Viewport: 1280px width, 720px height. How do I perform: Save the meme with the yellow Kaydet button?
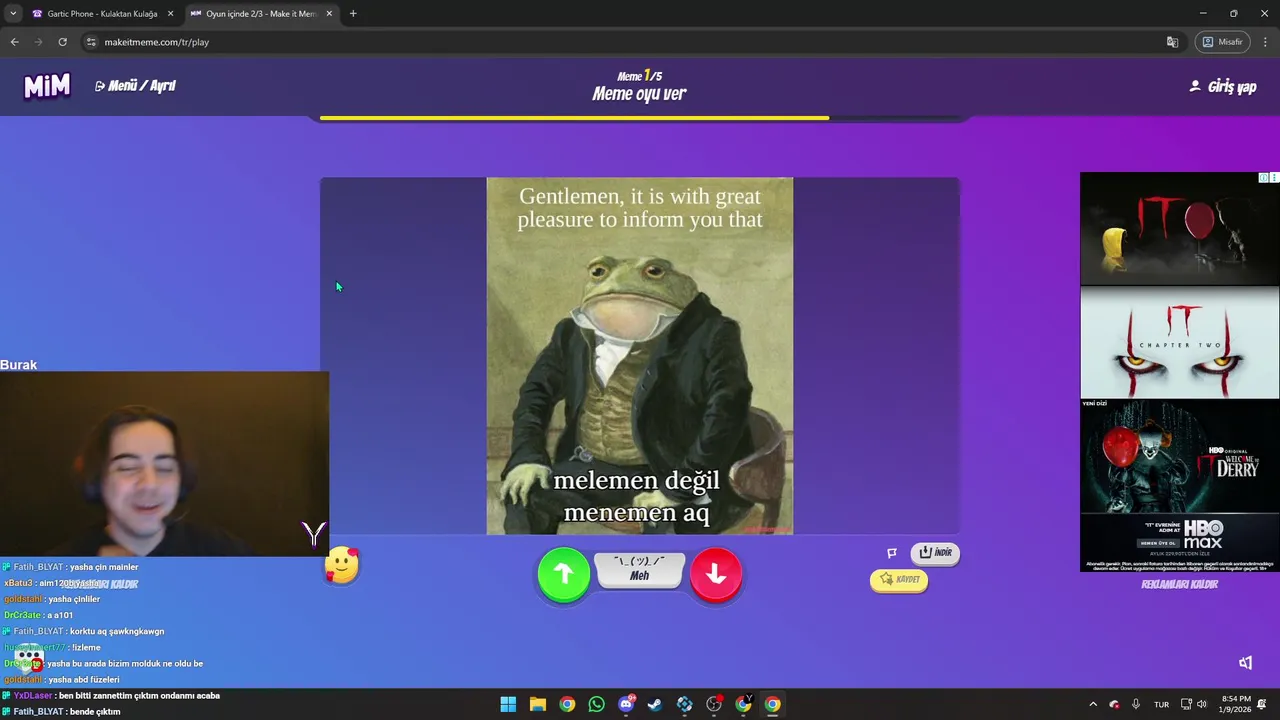(x=899, y=580)
